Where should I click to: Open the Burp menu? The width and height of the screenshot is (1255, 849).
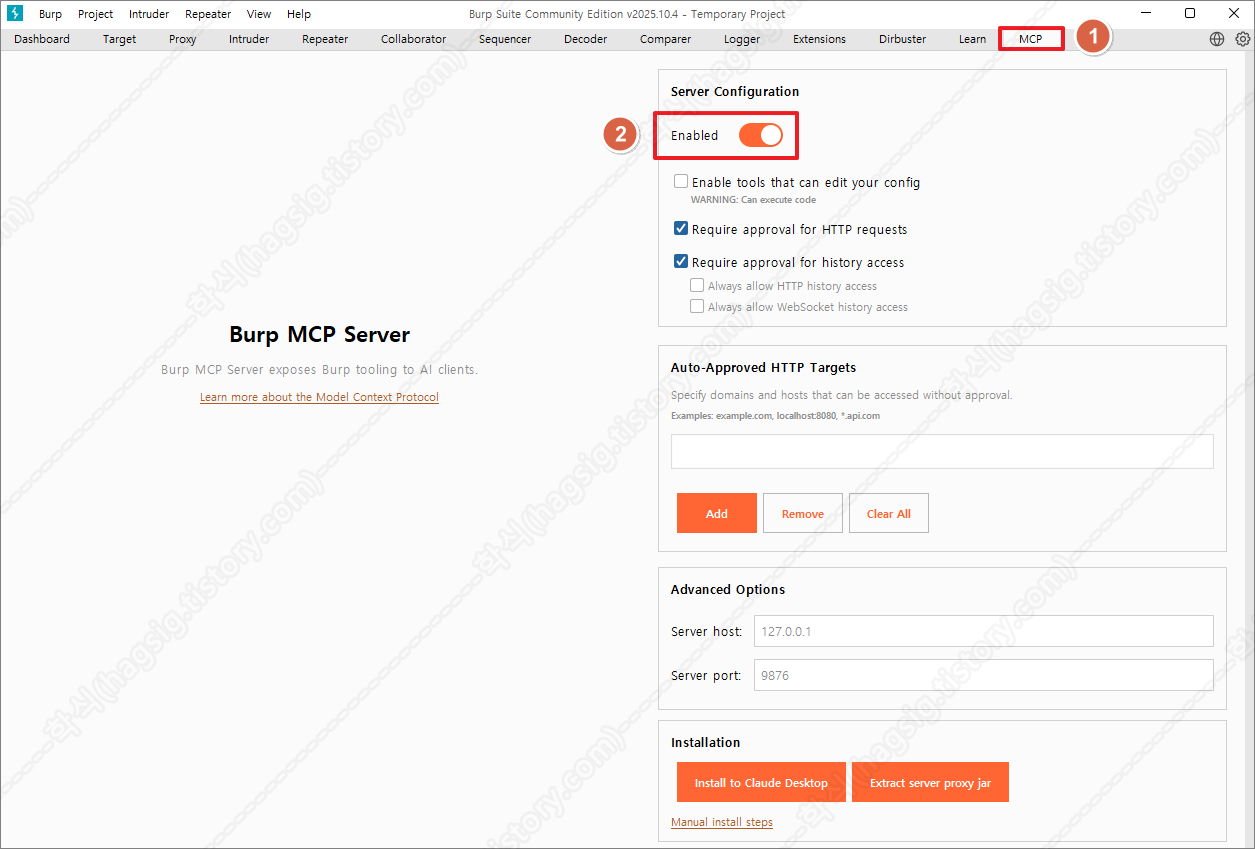point(50,14)
